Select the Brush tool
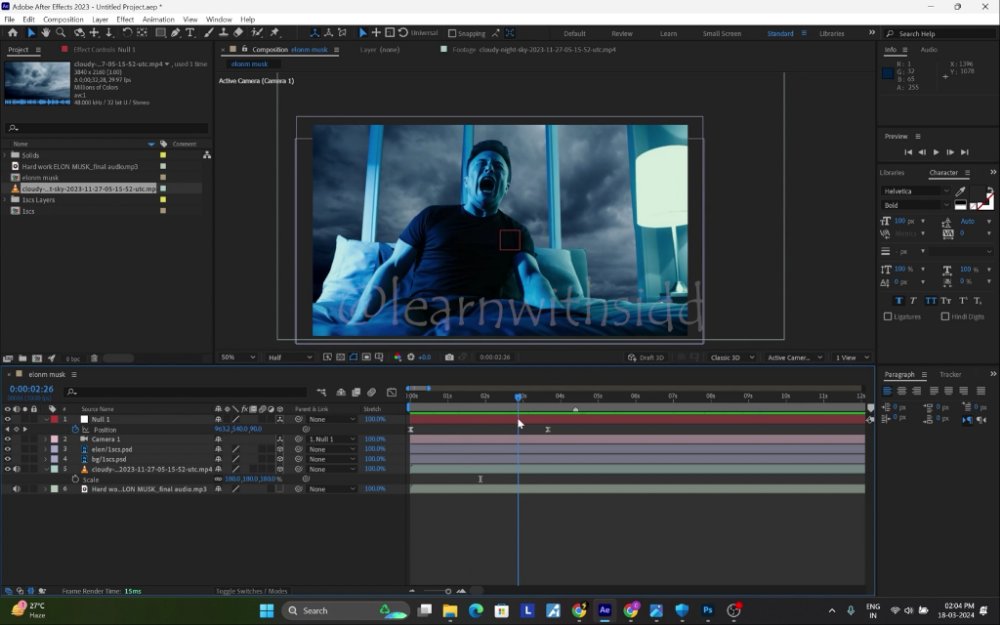The image size is (1000, 625). click(209, 33)
